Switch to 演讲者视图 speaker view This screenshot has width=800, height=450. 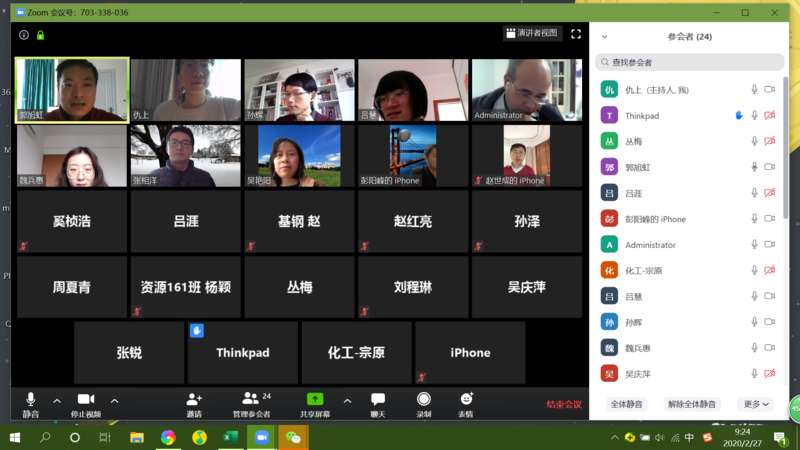[x=533, y=34]
